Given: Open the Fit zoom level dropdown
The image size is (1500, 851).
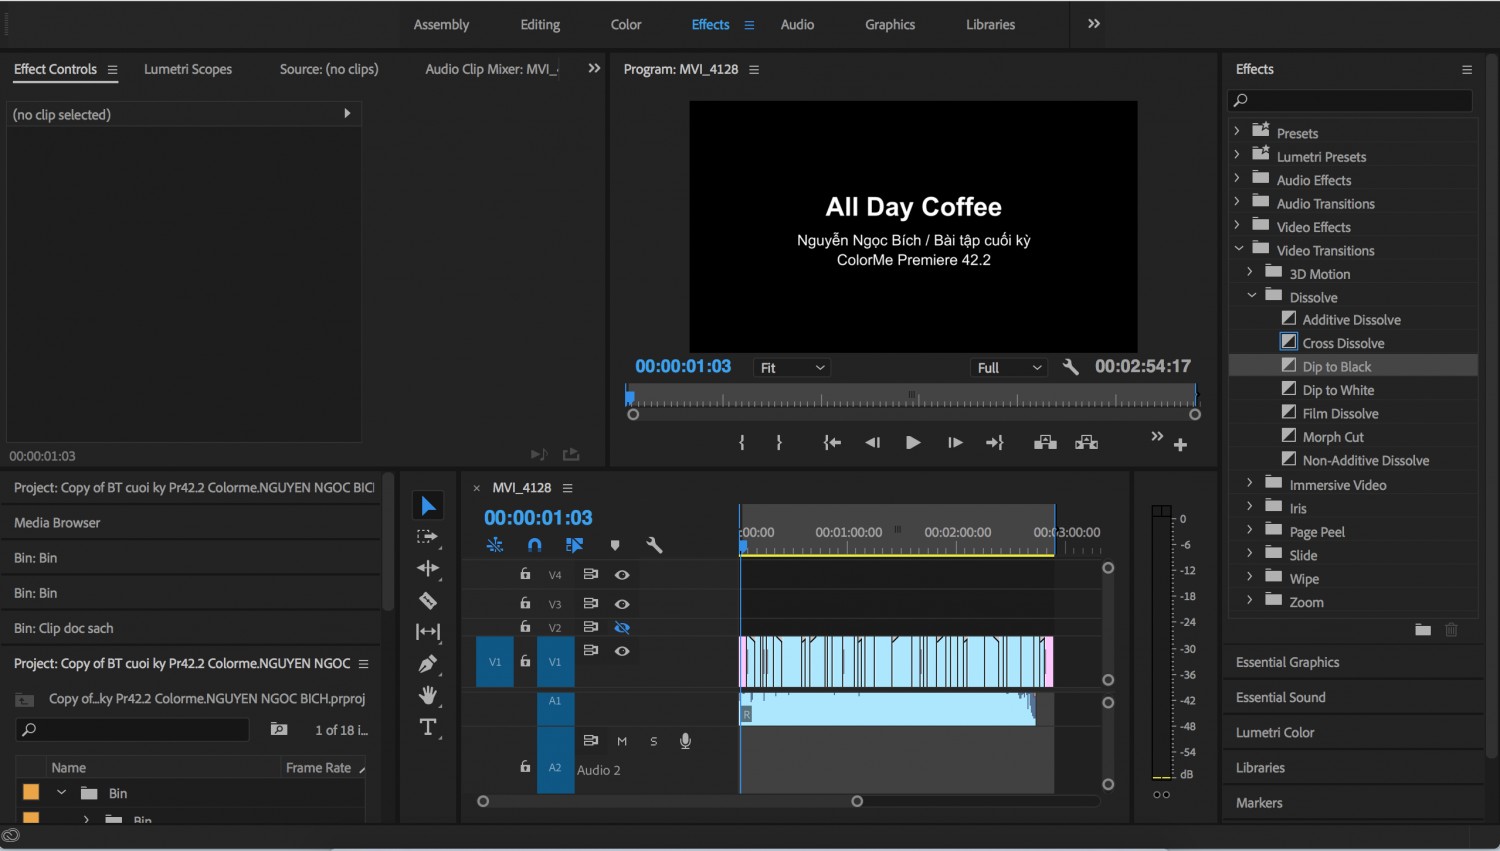Looking at the screenshot, I should coord(792,368).
